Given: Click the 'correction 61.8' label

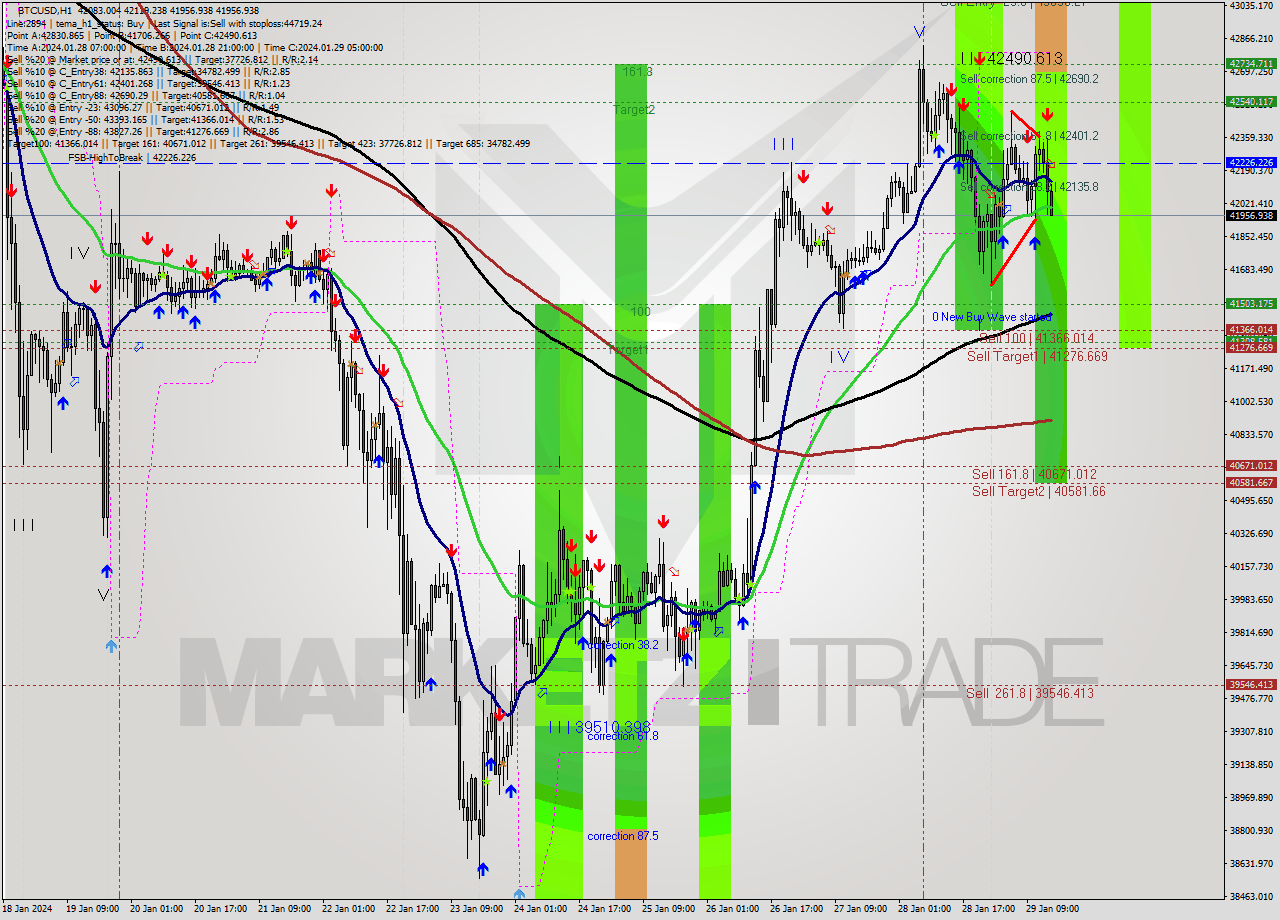Looking at the screenshot, I should tap(623, 736).
